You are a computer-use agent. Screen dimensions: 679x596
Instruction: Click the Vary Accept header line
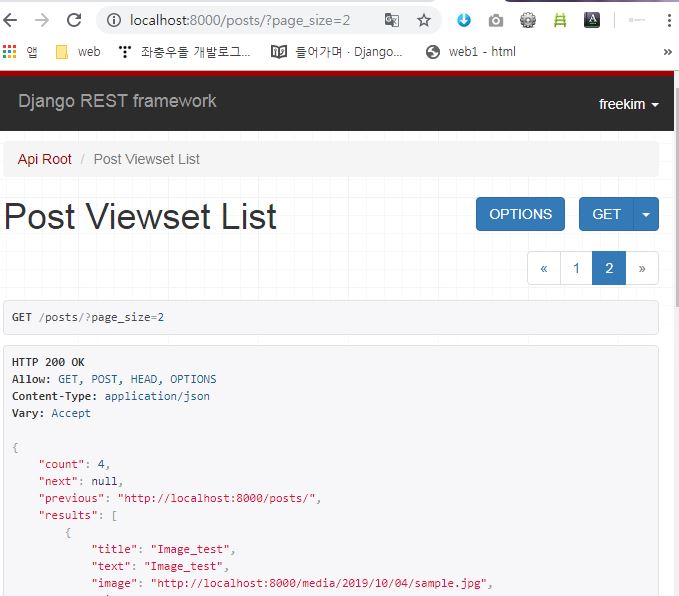pos(51,413)
